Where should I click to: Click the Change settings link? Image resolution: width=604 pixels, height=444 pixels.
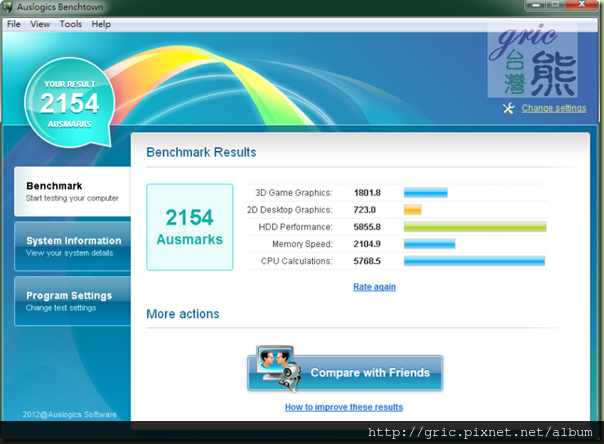554,108
